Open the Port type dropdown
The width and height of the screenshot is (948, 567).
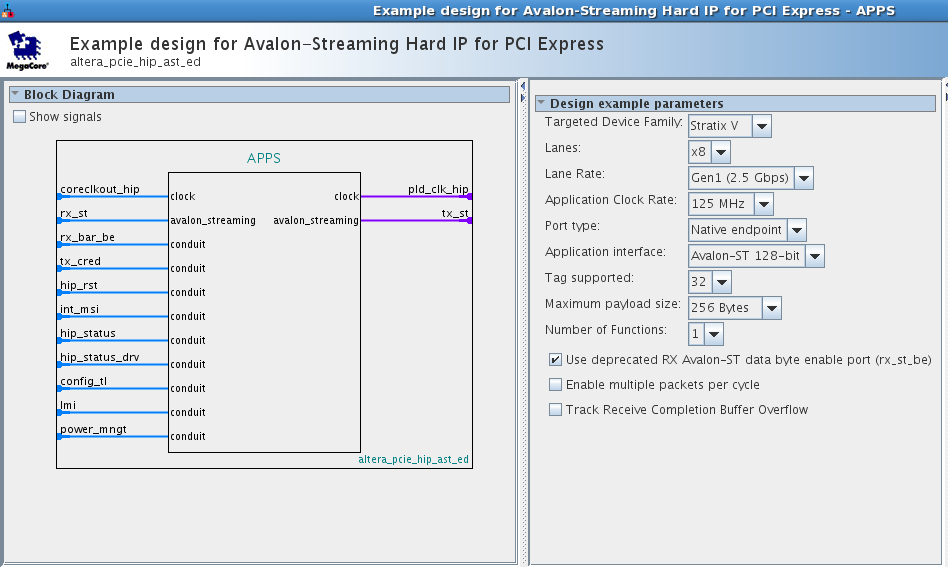click(796, 230)
